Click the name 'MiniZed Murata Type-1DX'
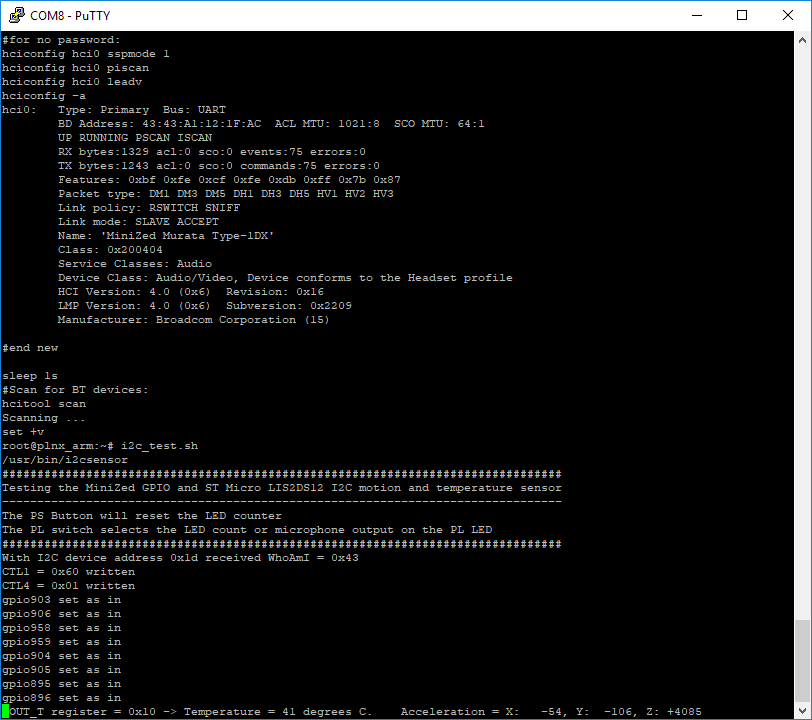Image resolution: width=812 pixels, height=720 pixels. coord(187,236)
